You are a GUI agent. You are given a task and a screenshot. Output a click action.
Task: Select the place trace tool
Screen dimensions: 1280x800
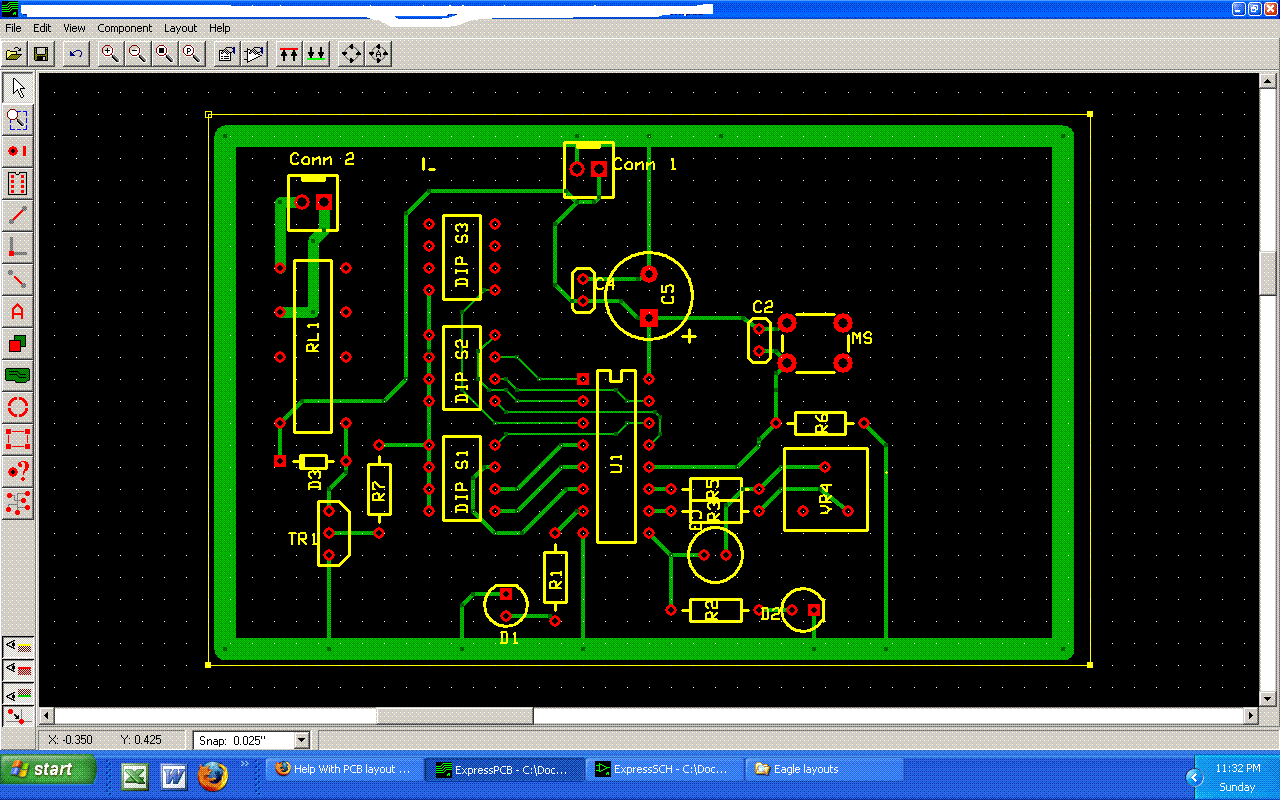point(18,215)
